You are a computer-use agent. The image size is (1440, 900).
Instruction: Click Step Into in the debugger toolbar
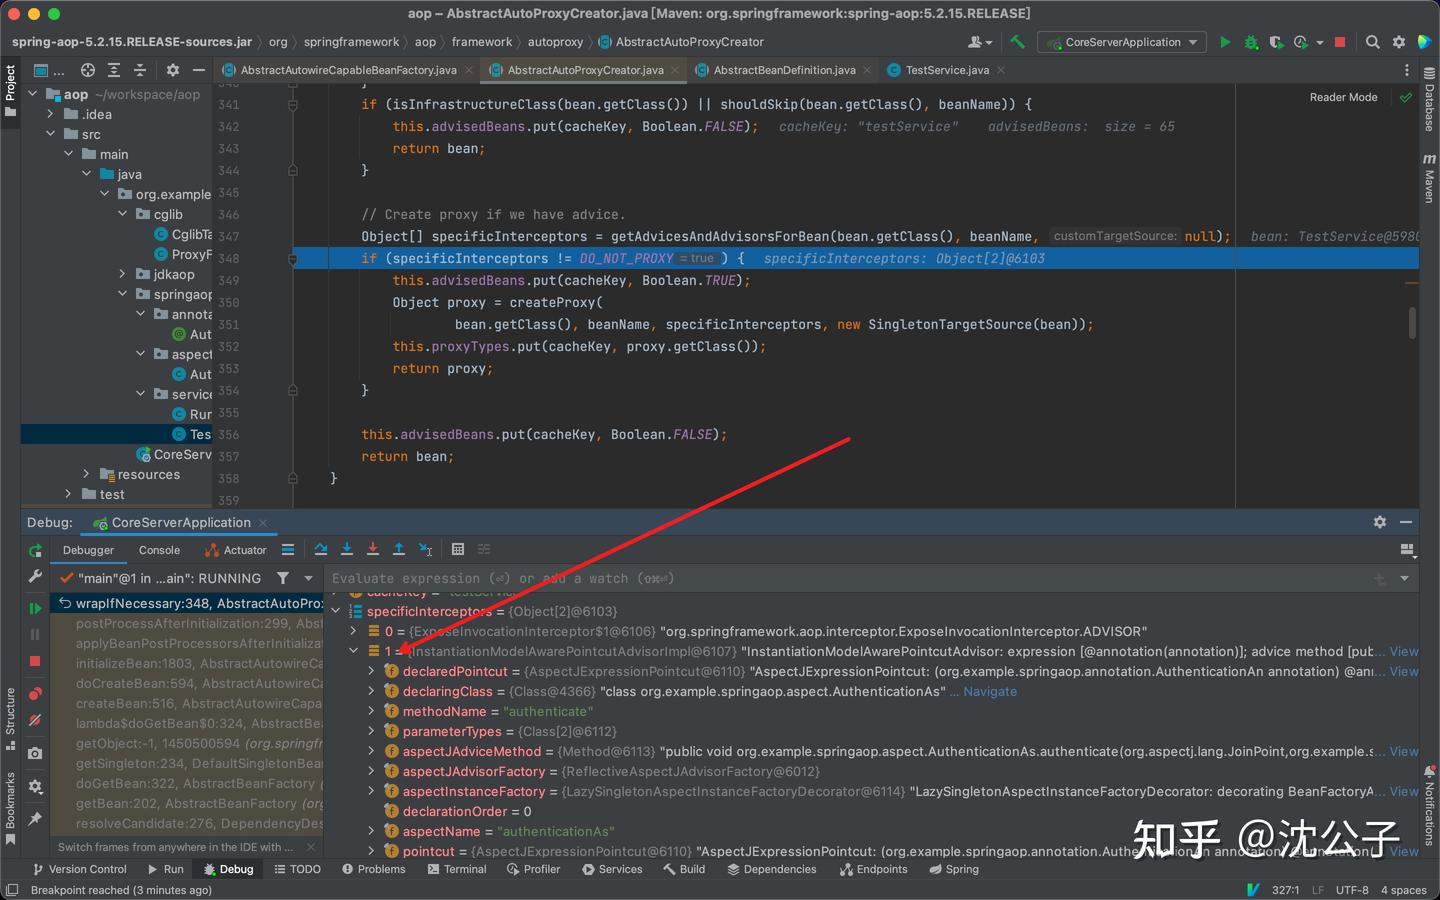pos(347,549)
